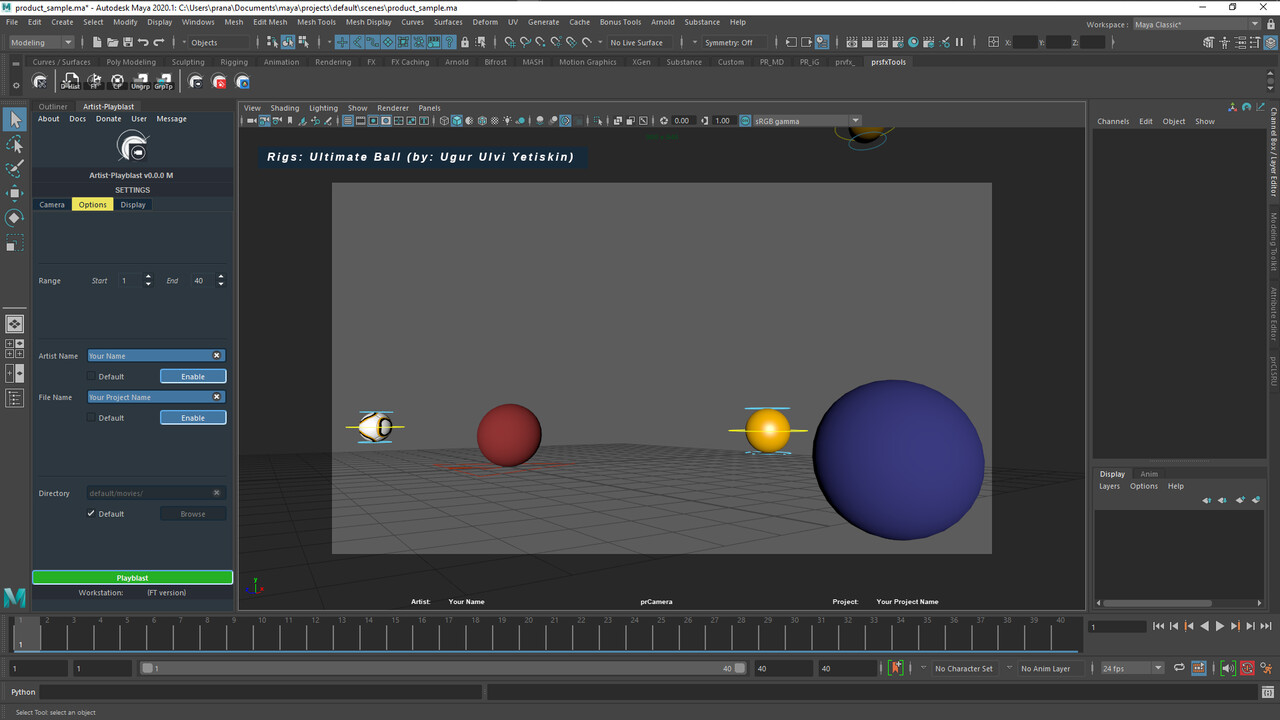
Task: Switch to the Rigging shelf tab
Action: click(x=234, y=62)
